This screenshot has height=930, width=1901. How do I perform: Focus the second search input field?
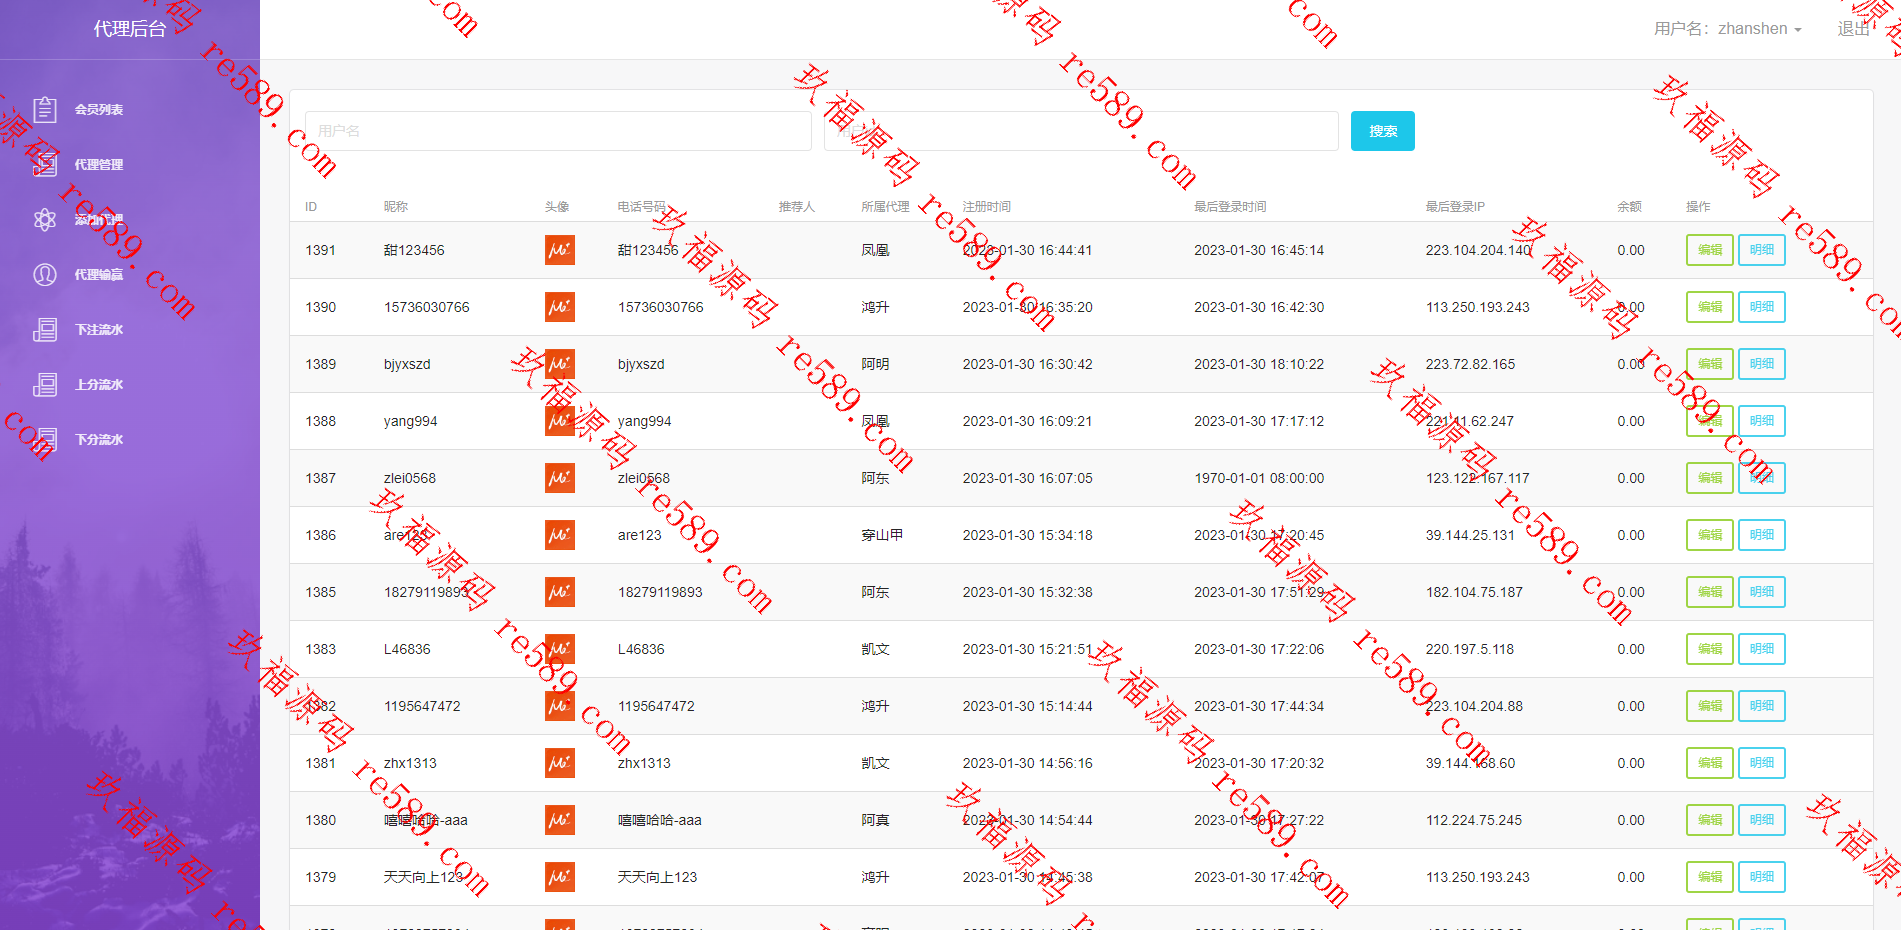coord(1081,131)
